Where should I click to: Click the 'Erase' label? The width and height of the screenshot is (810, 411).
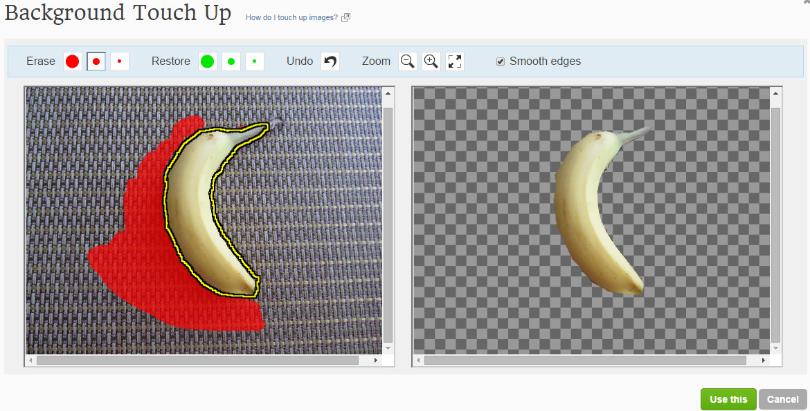pyautogui.click(x=41, y=61)
